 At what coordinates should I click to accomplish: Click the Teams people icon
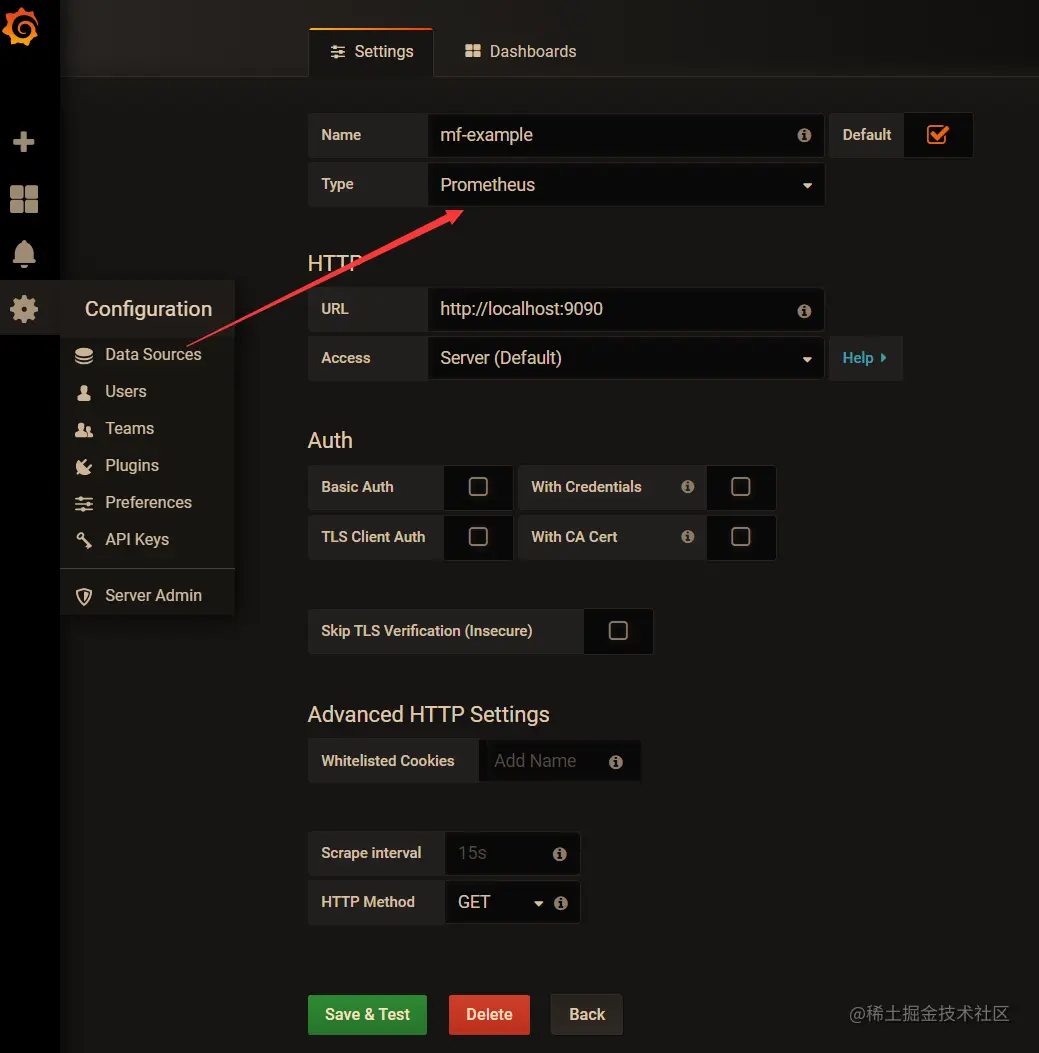84,430
